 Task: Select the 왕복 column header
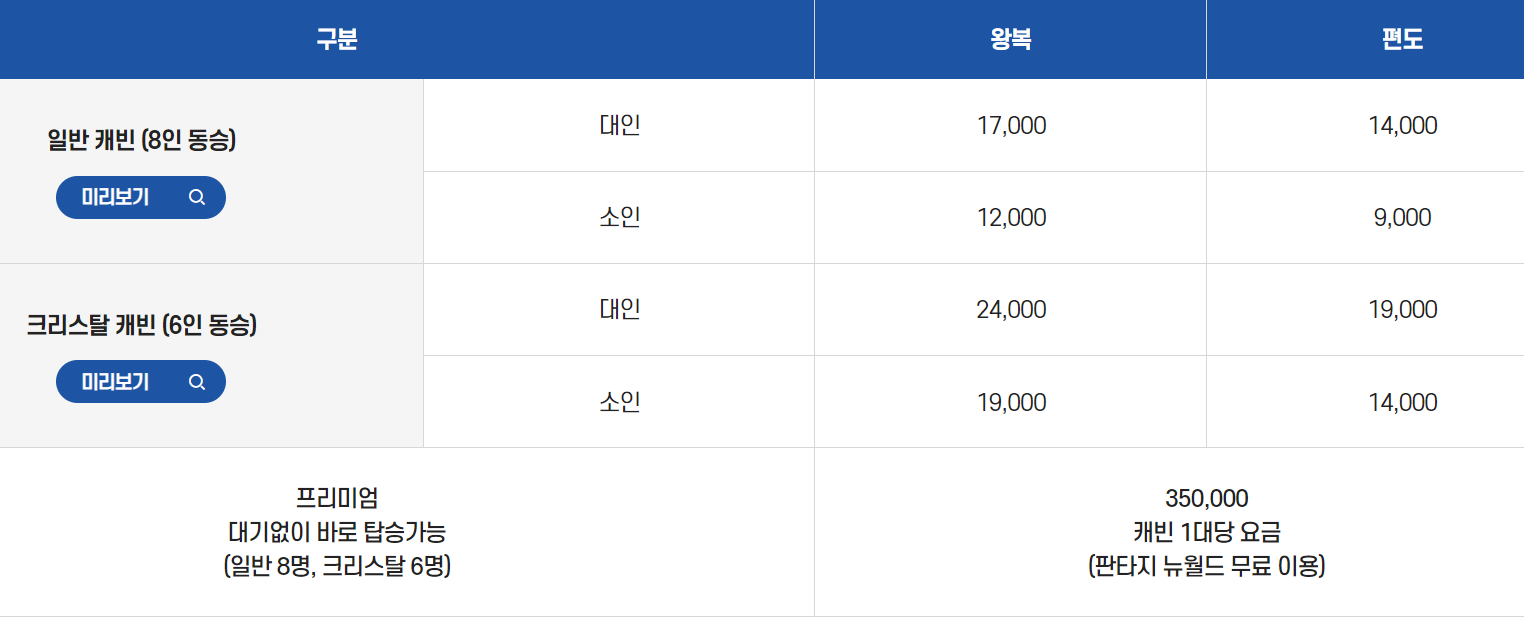1009,38
